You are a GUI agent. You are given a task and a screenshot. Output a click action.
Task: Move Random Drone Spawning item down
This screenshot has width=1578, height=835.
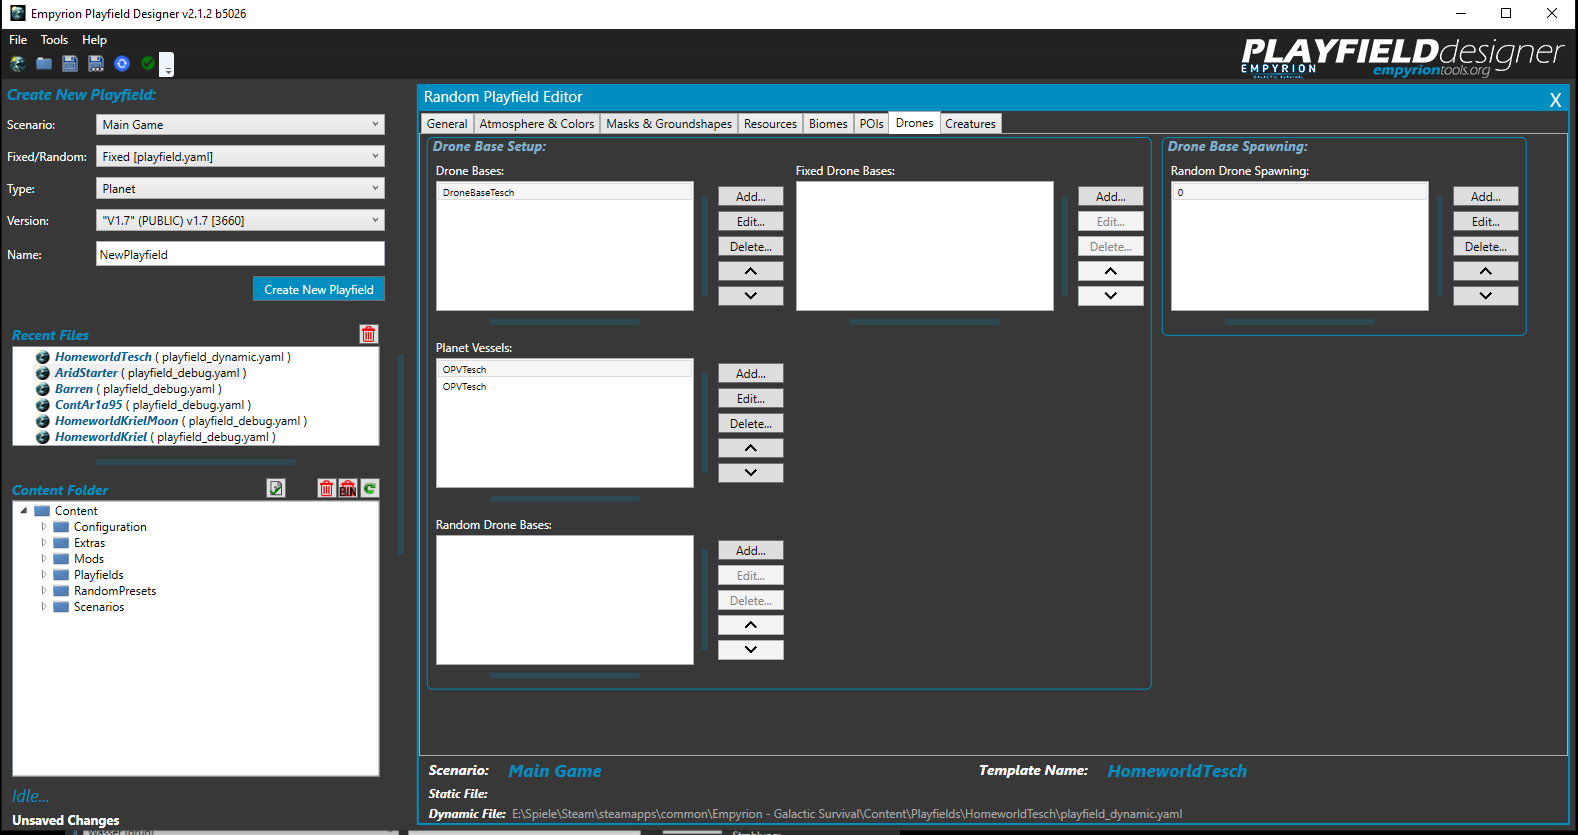pos(1486,296)
